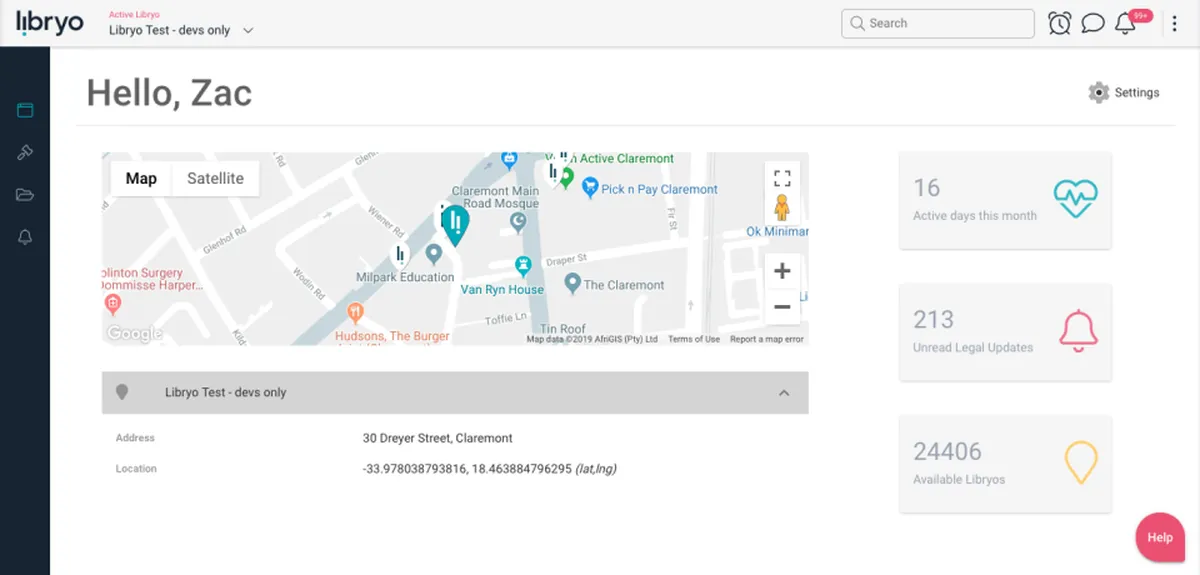
Task: Open the Help button
Action: coord(1160,537)
